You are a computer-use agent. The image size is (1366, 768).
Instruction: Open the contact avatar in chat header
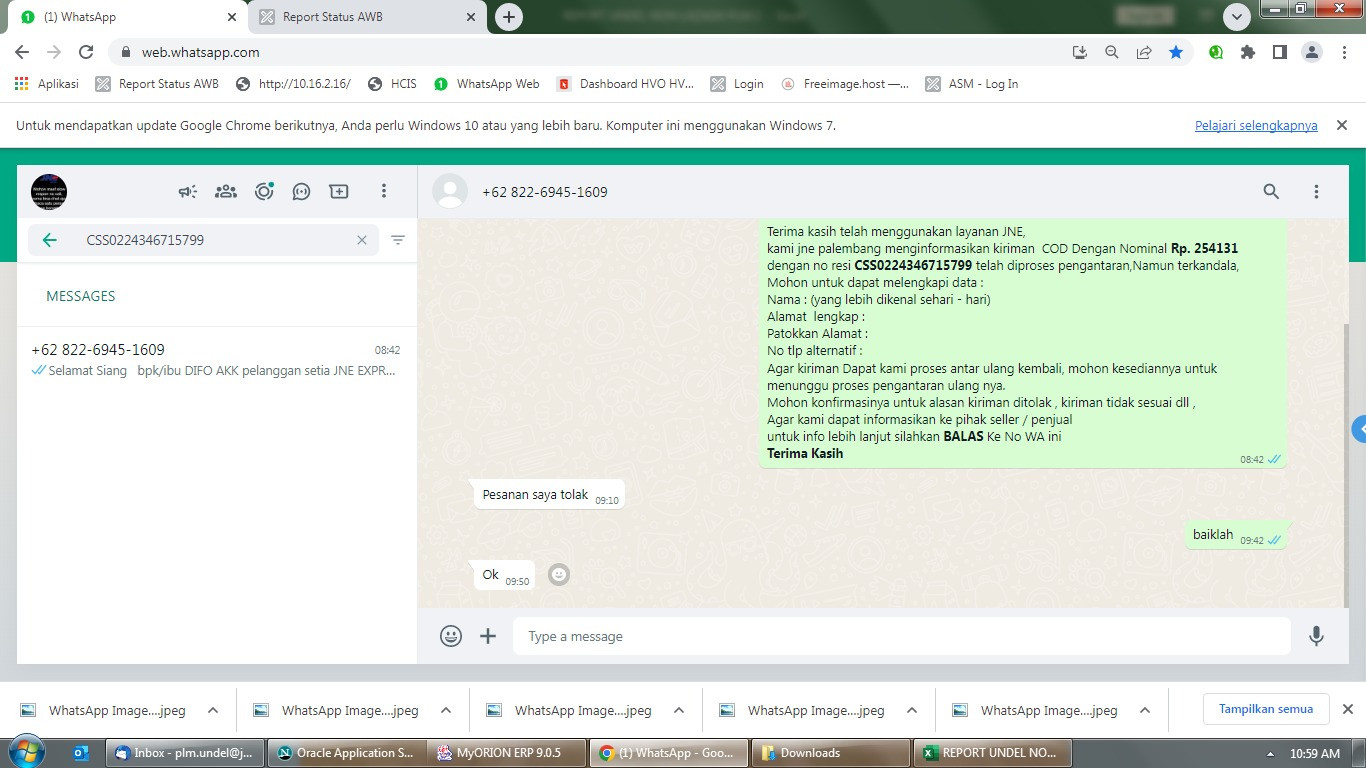(450, 191)
